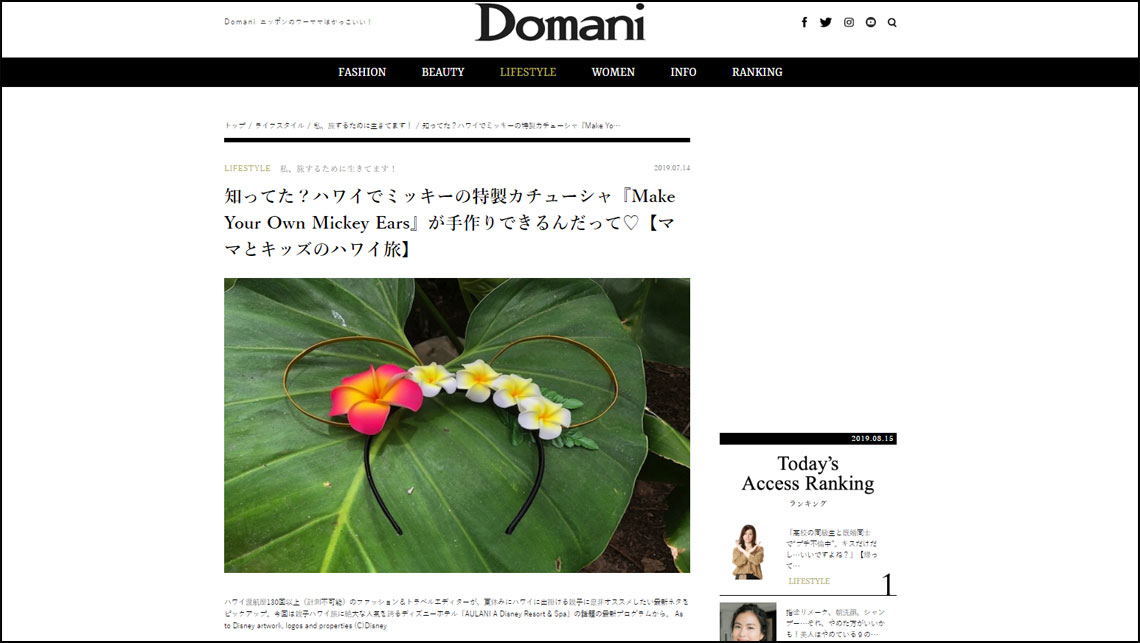Click LIFESTYLE tag in ranking item 1
The width and height of the screenshot is (1140, 643).
pyautogui.click(x=809, y=581)
